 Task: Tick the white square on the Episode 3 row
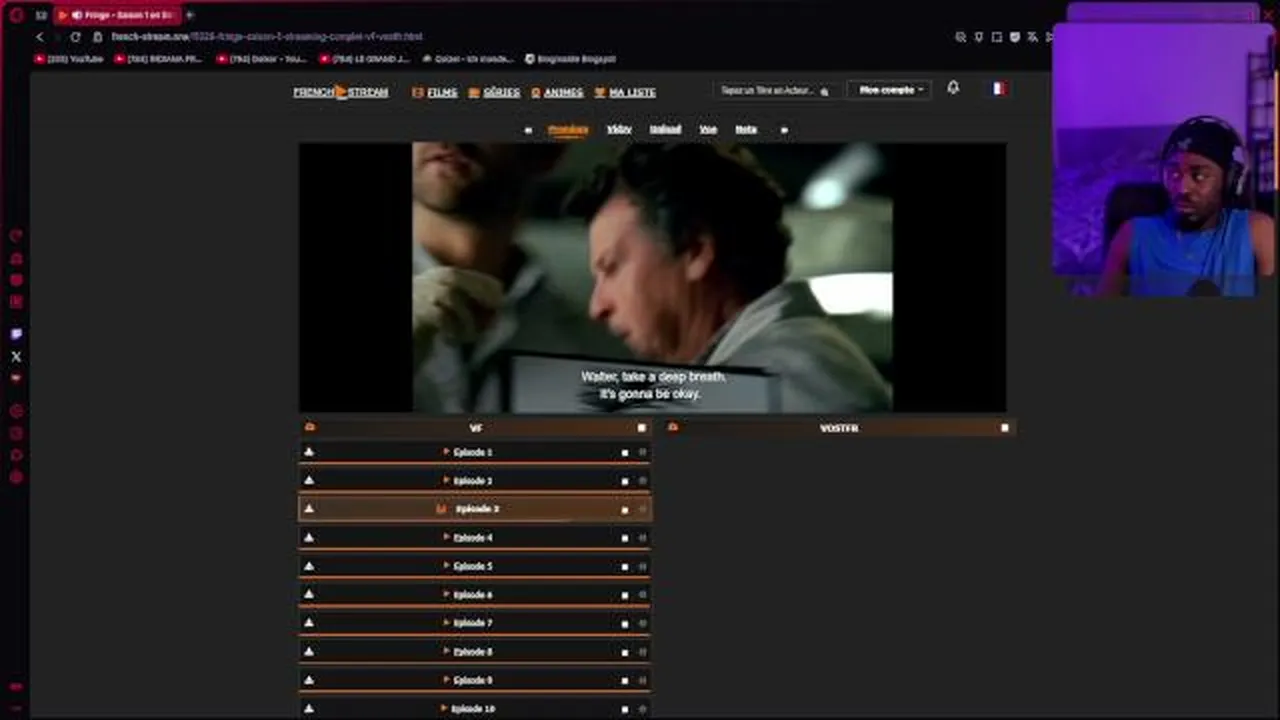625,510
